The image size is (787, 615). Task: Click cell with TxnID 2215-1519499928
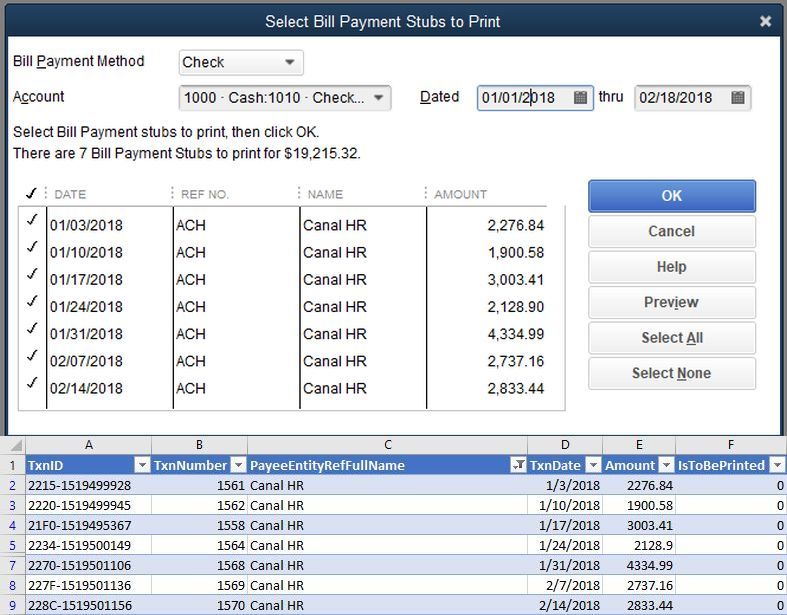tap(88, 485)
